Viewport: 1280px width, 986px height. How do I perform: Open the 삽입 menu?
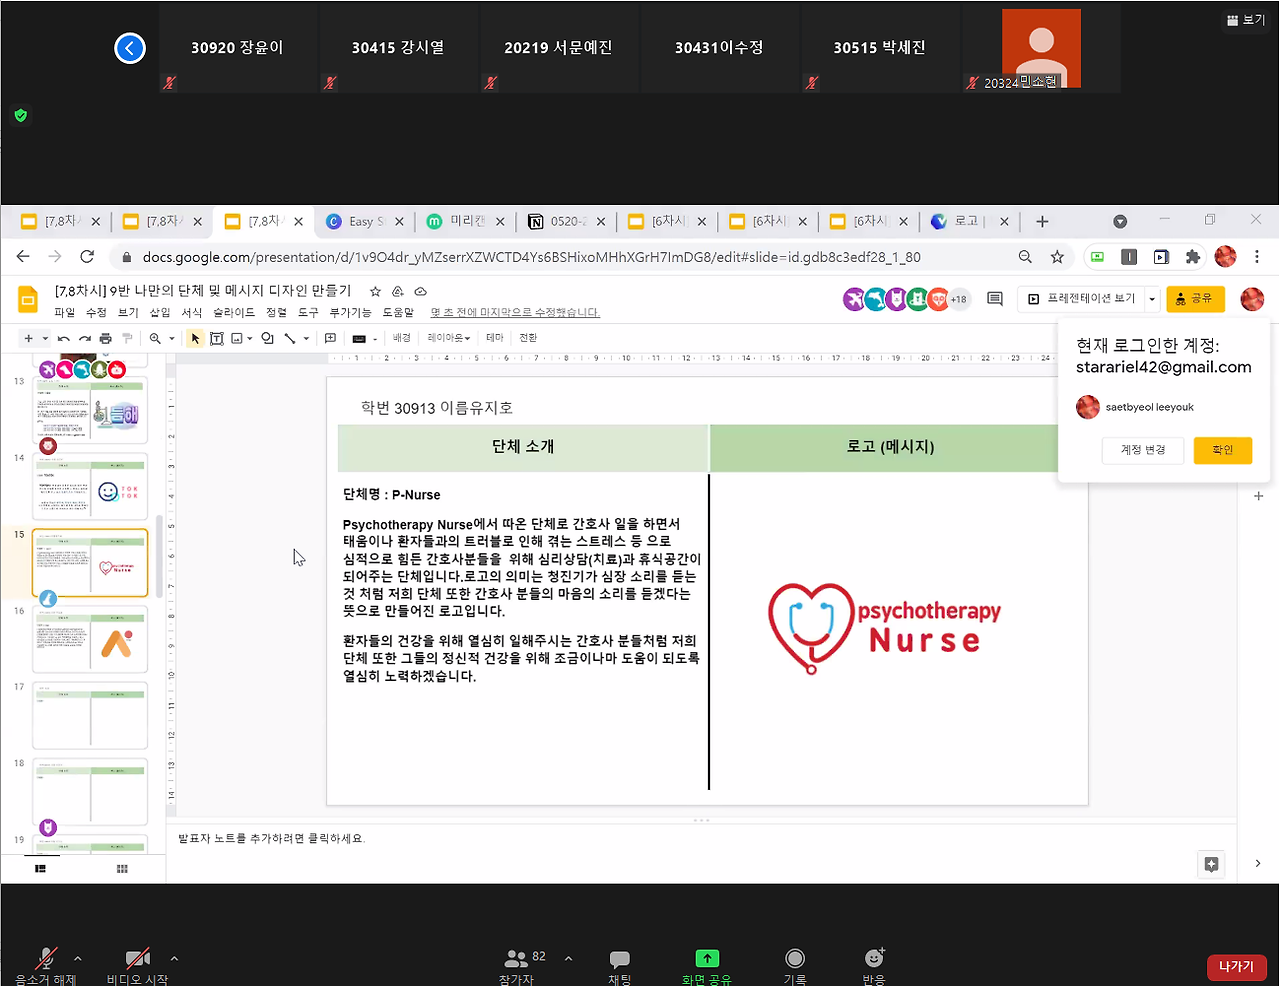160,312
